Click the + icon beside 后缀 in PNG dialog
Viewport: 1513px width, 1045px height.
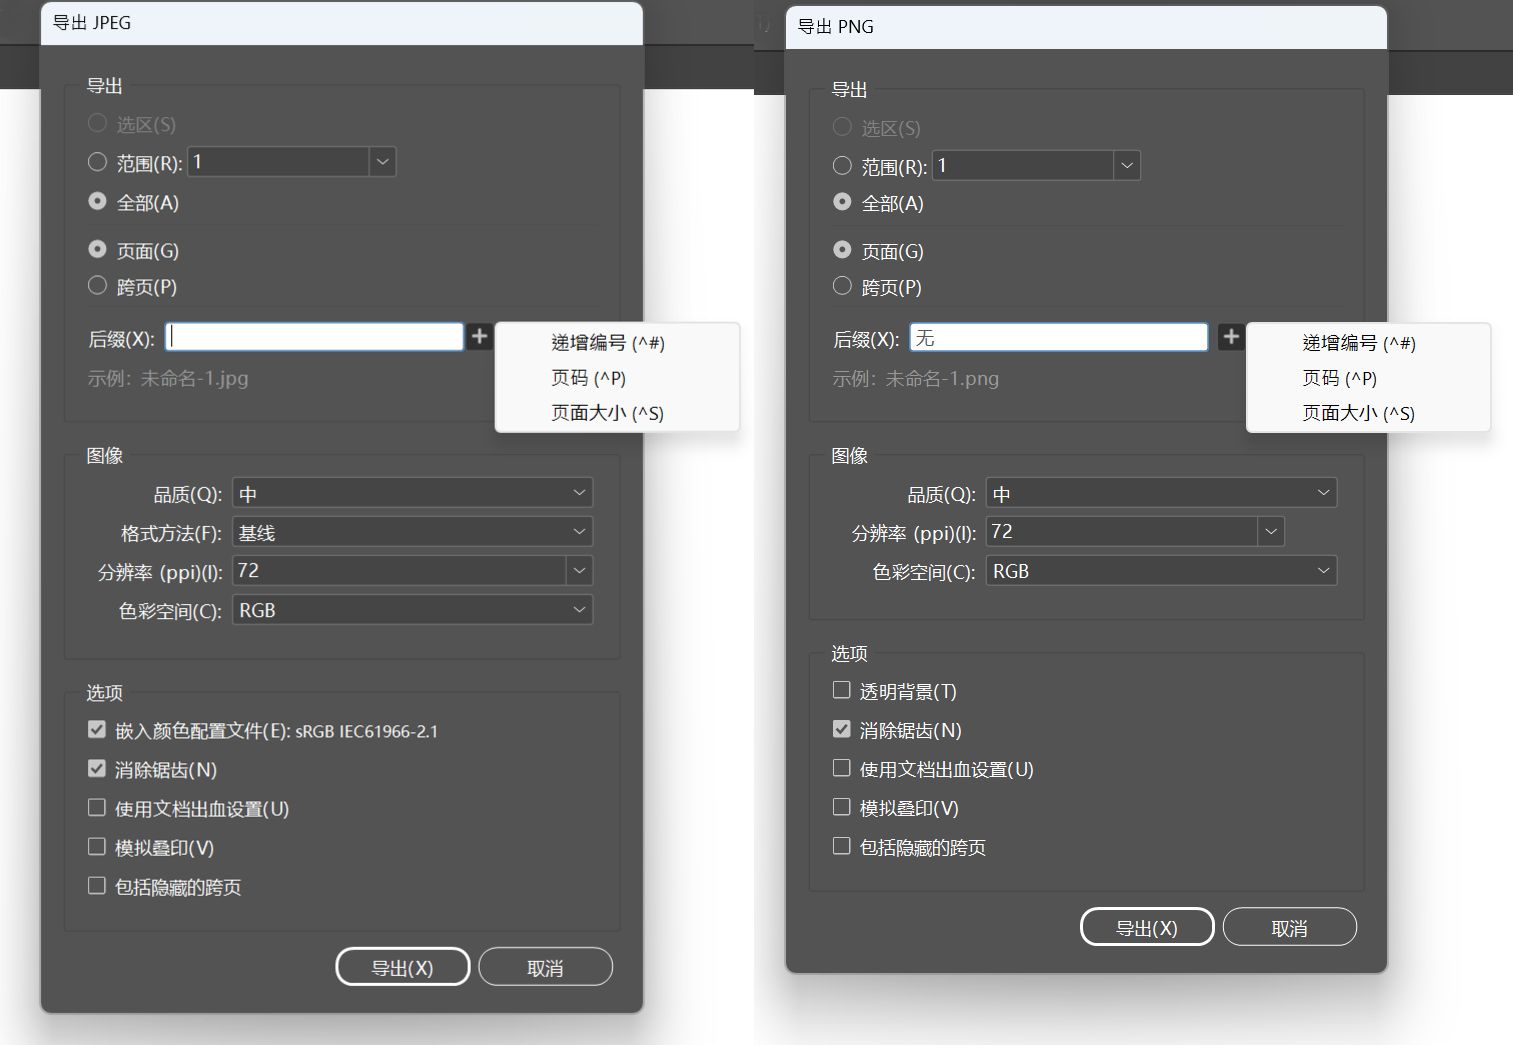1231,337
